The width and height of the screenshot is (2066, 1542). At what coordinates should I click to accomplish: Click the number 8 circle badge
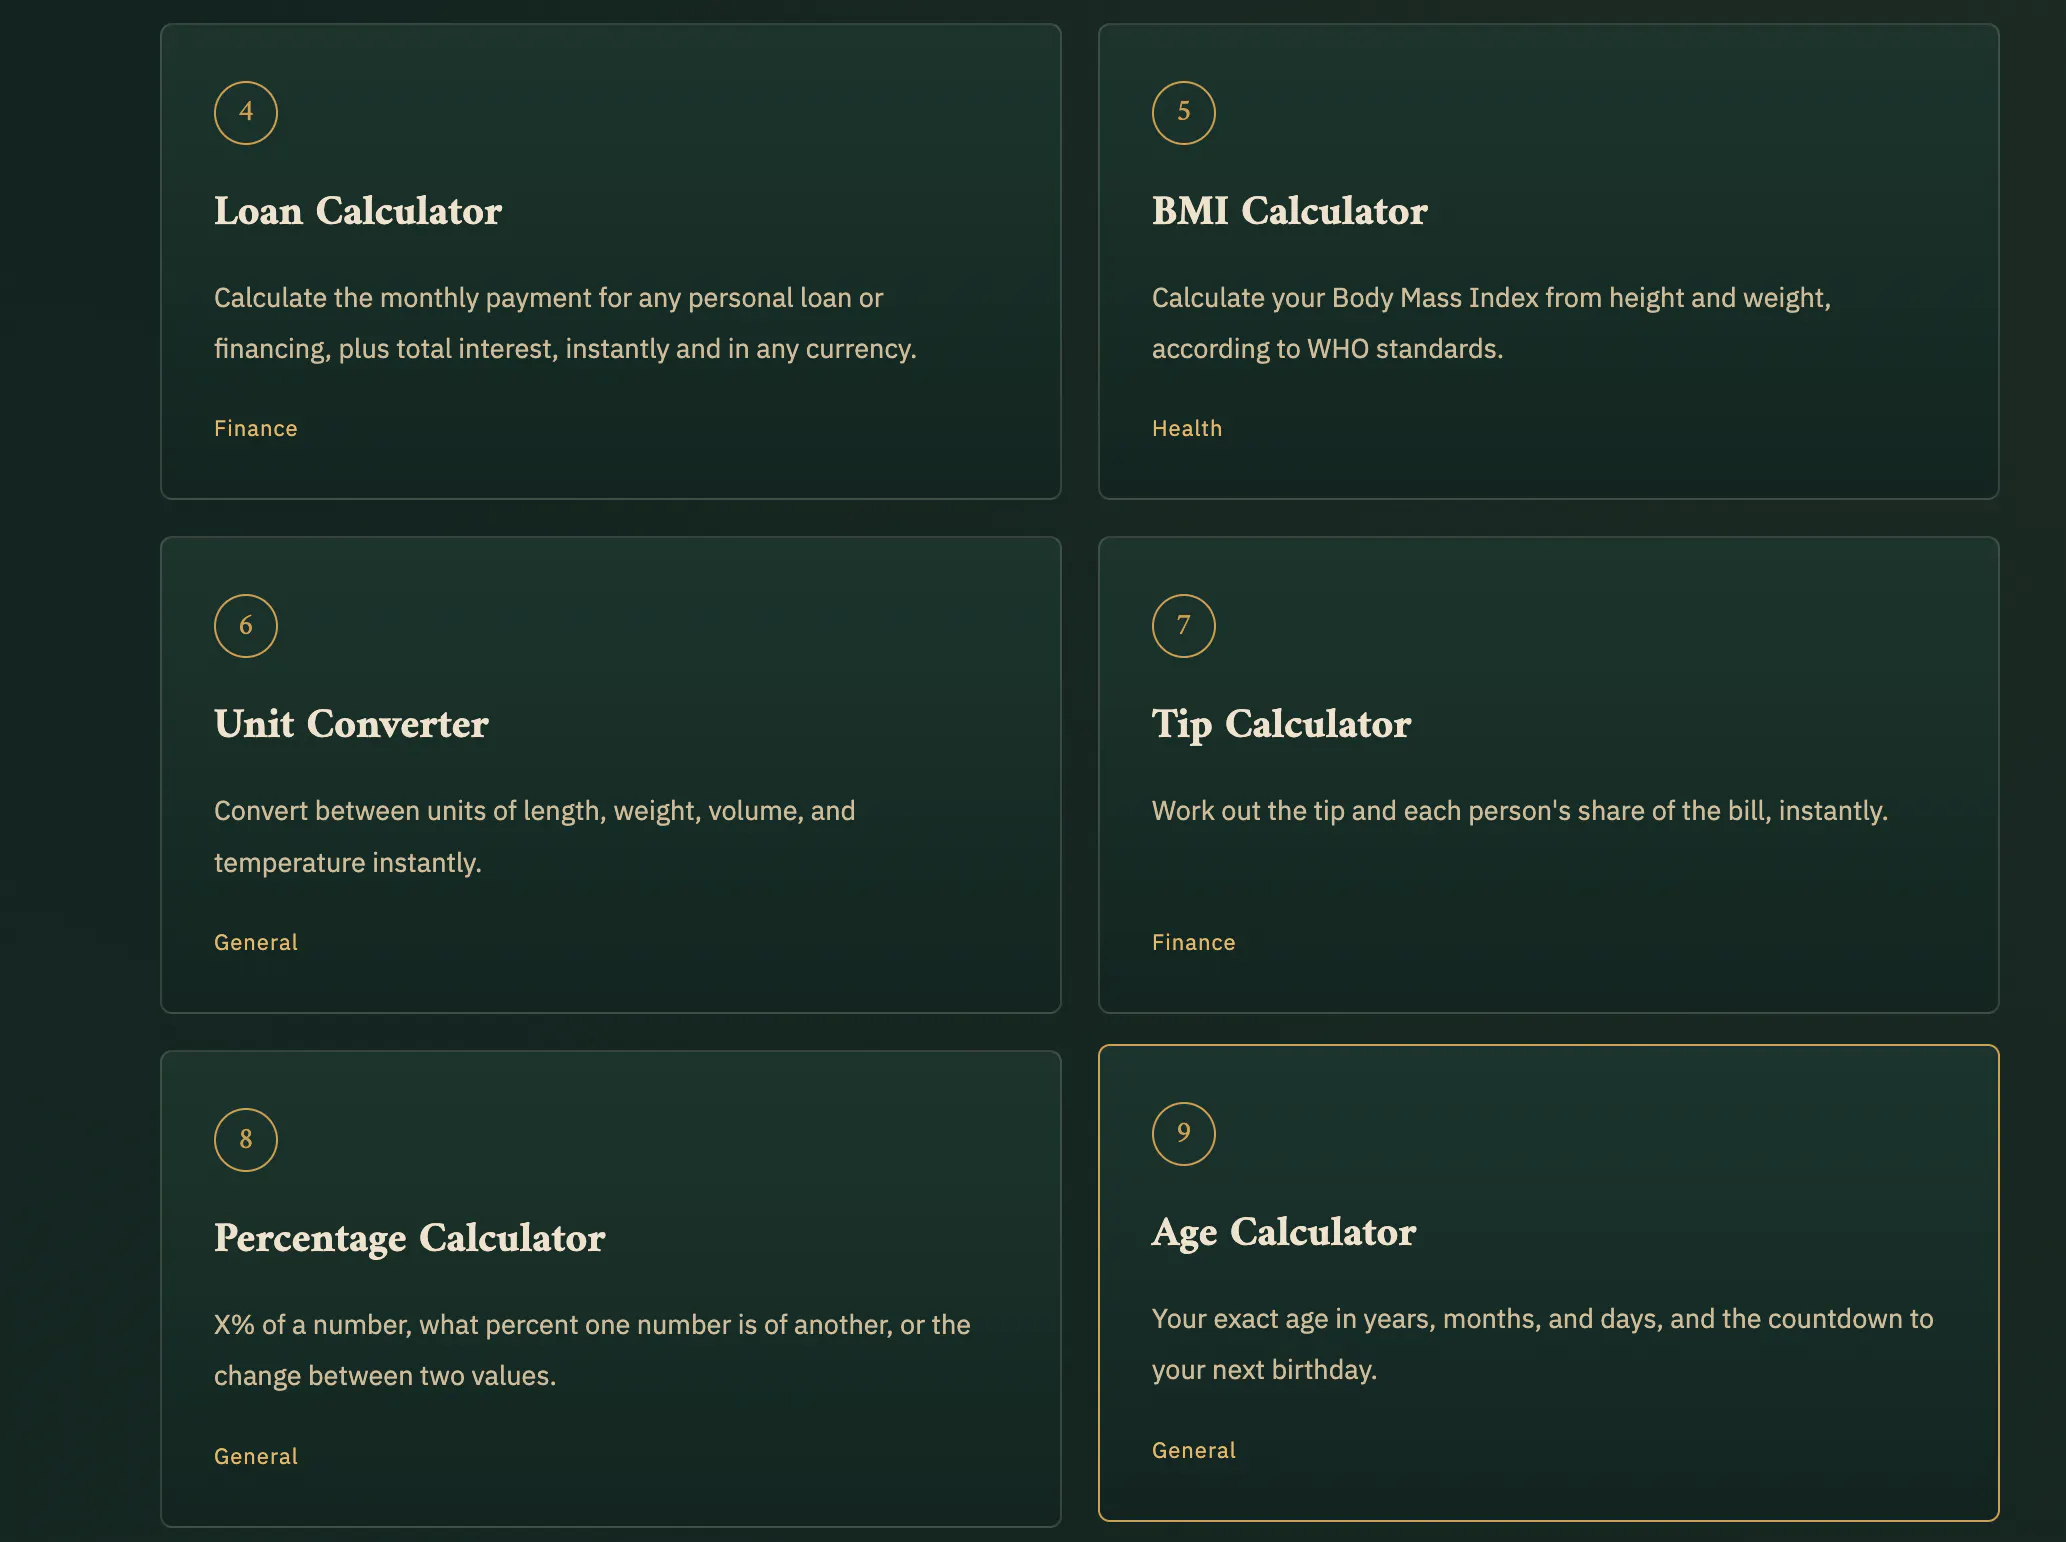point(246,1140)
